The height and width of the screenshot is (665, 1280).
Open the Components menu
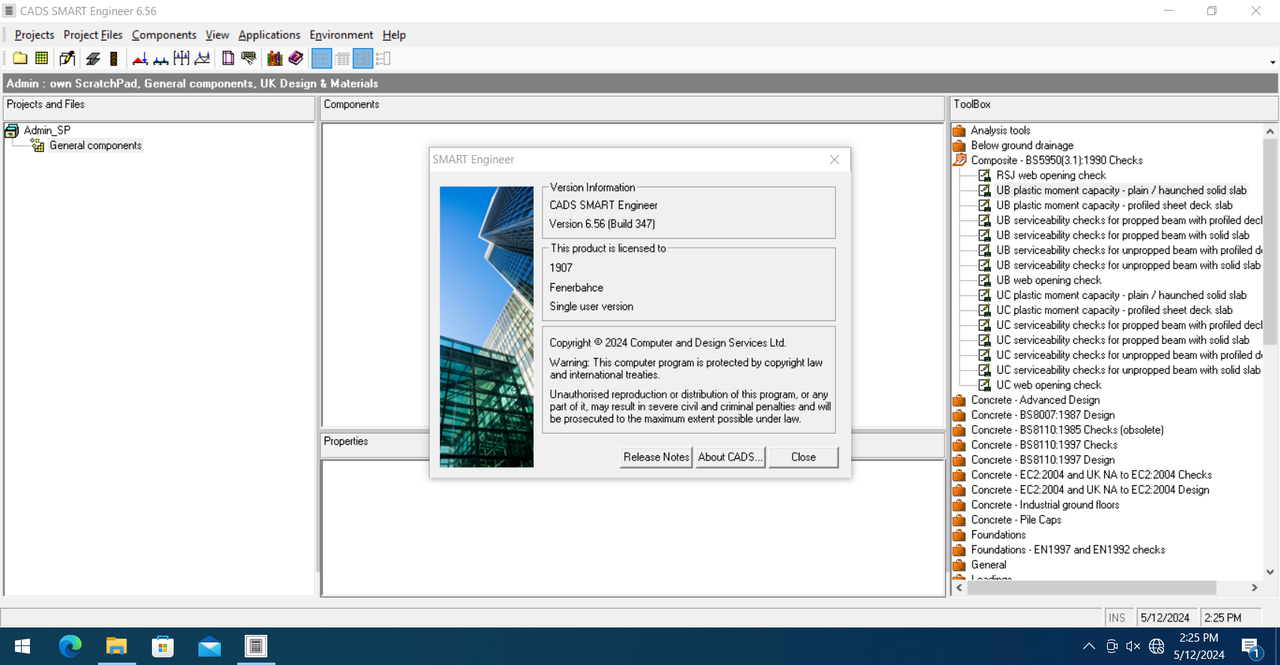tap(164, 35)
